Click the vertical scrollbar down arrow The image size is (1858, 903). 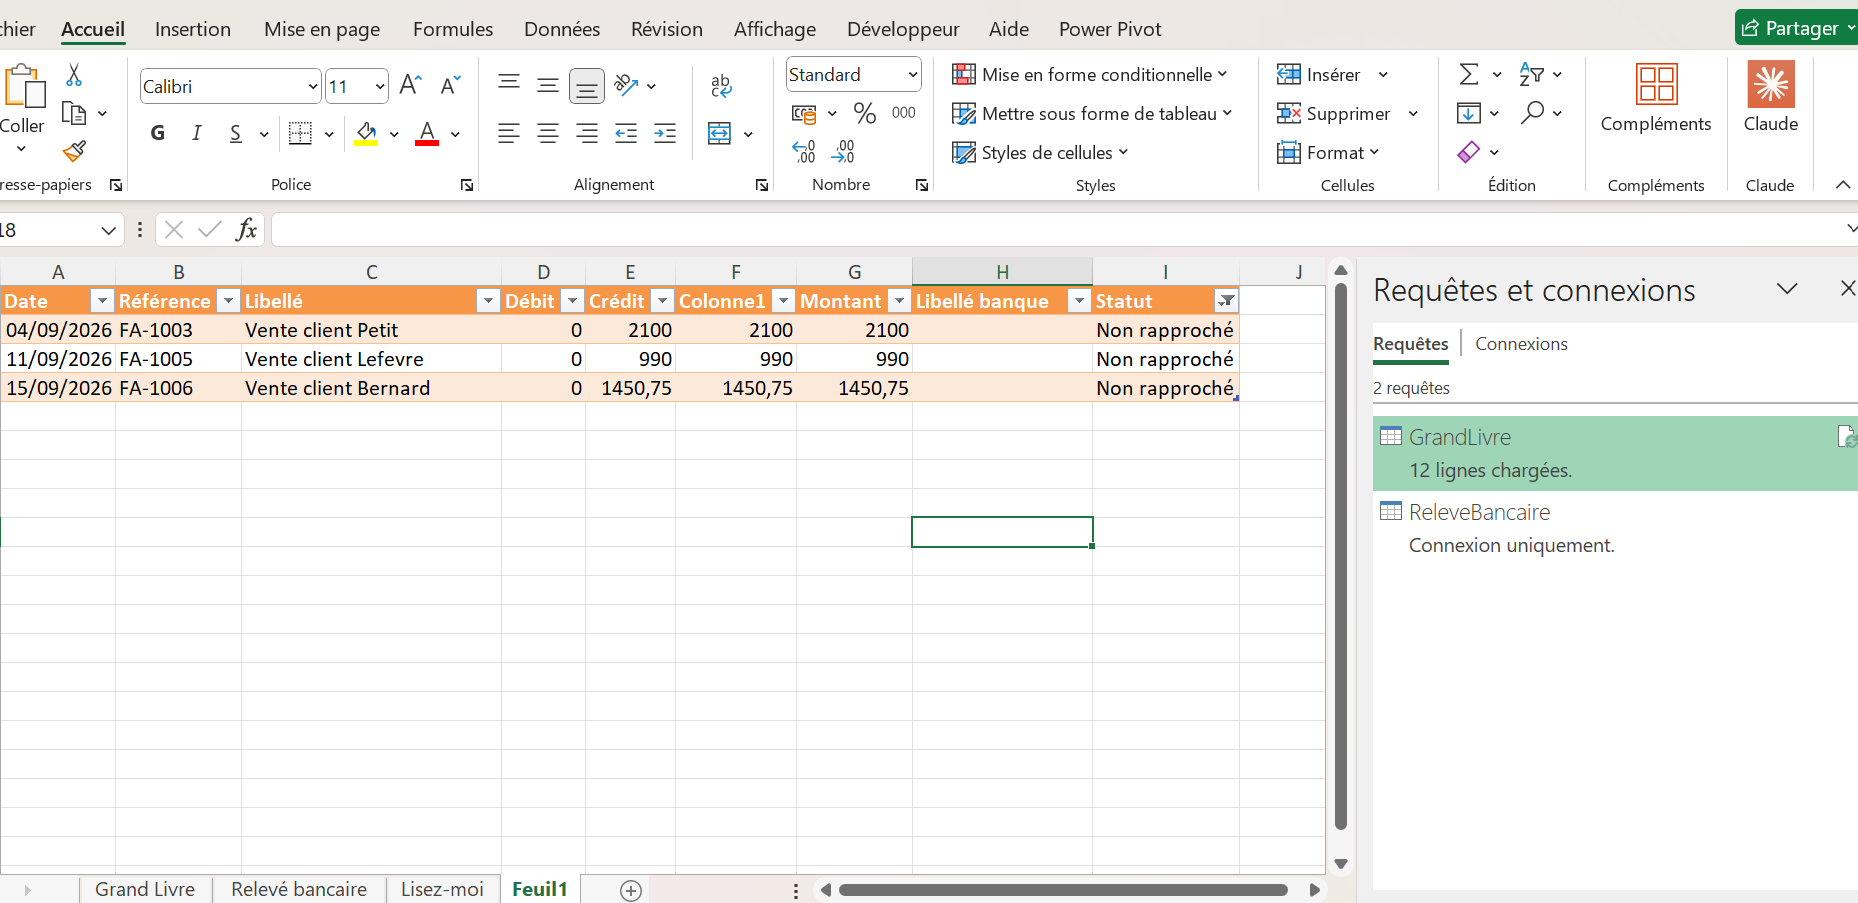1341,864
